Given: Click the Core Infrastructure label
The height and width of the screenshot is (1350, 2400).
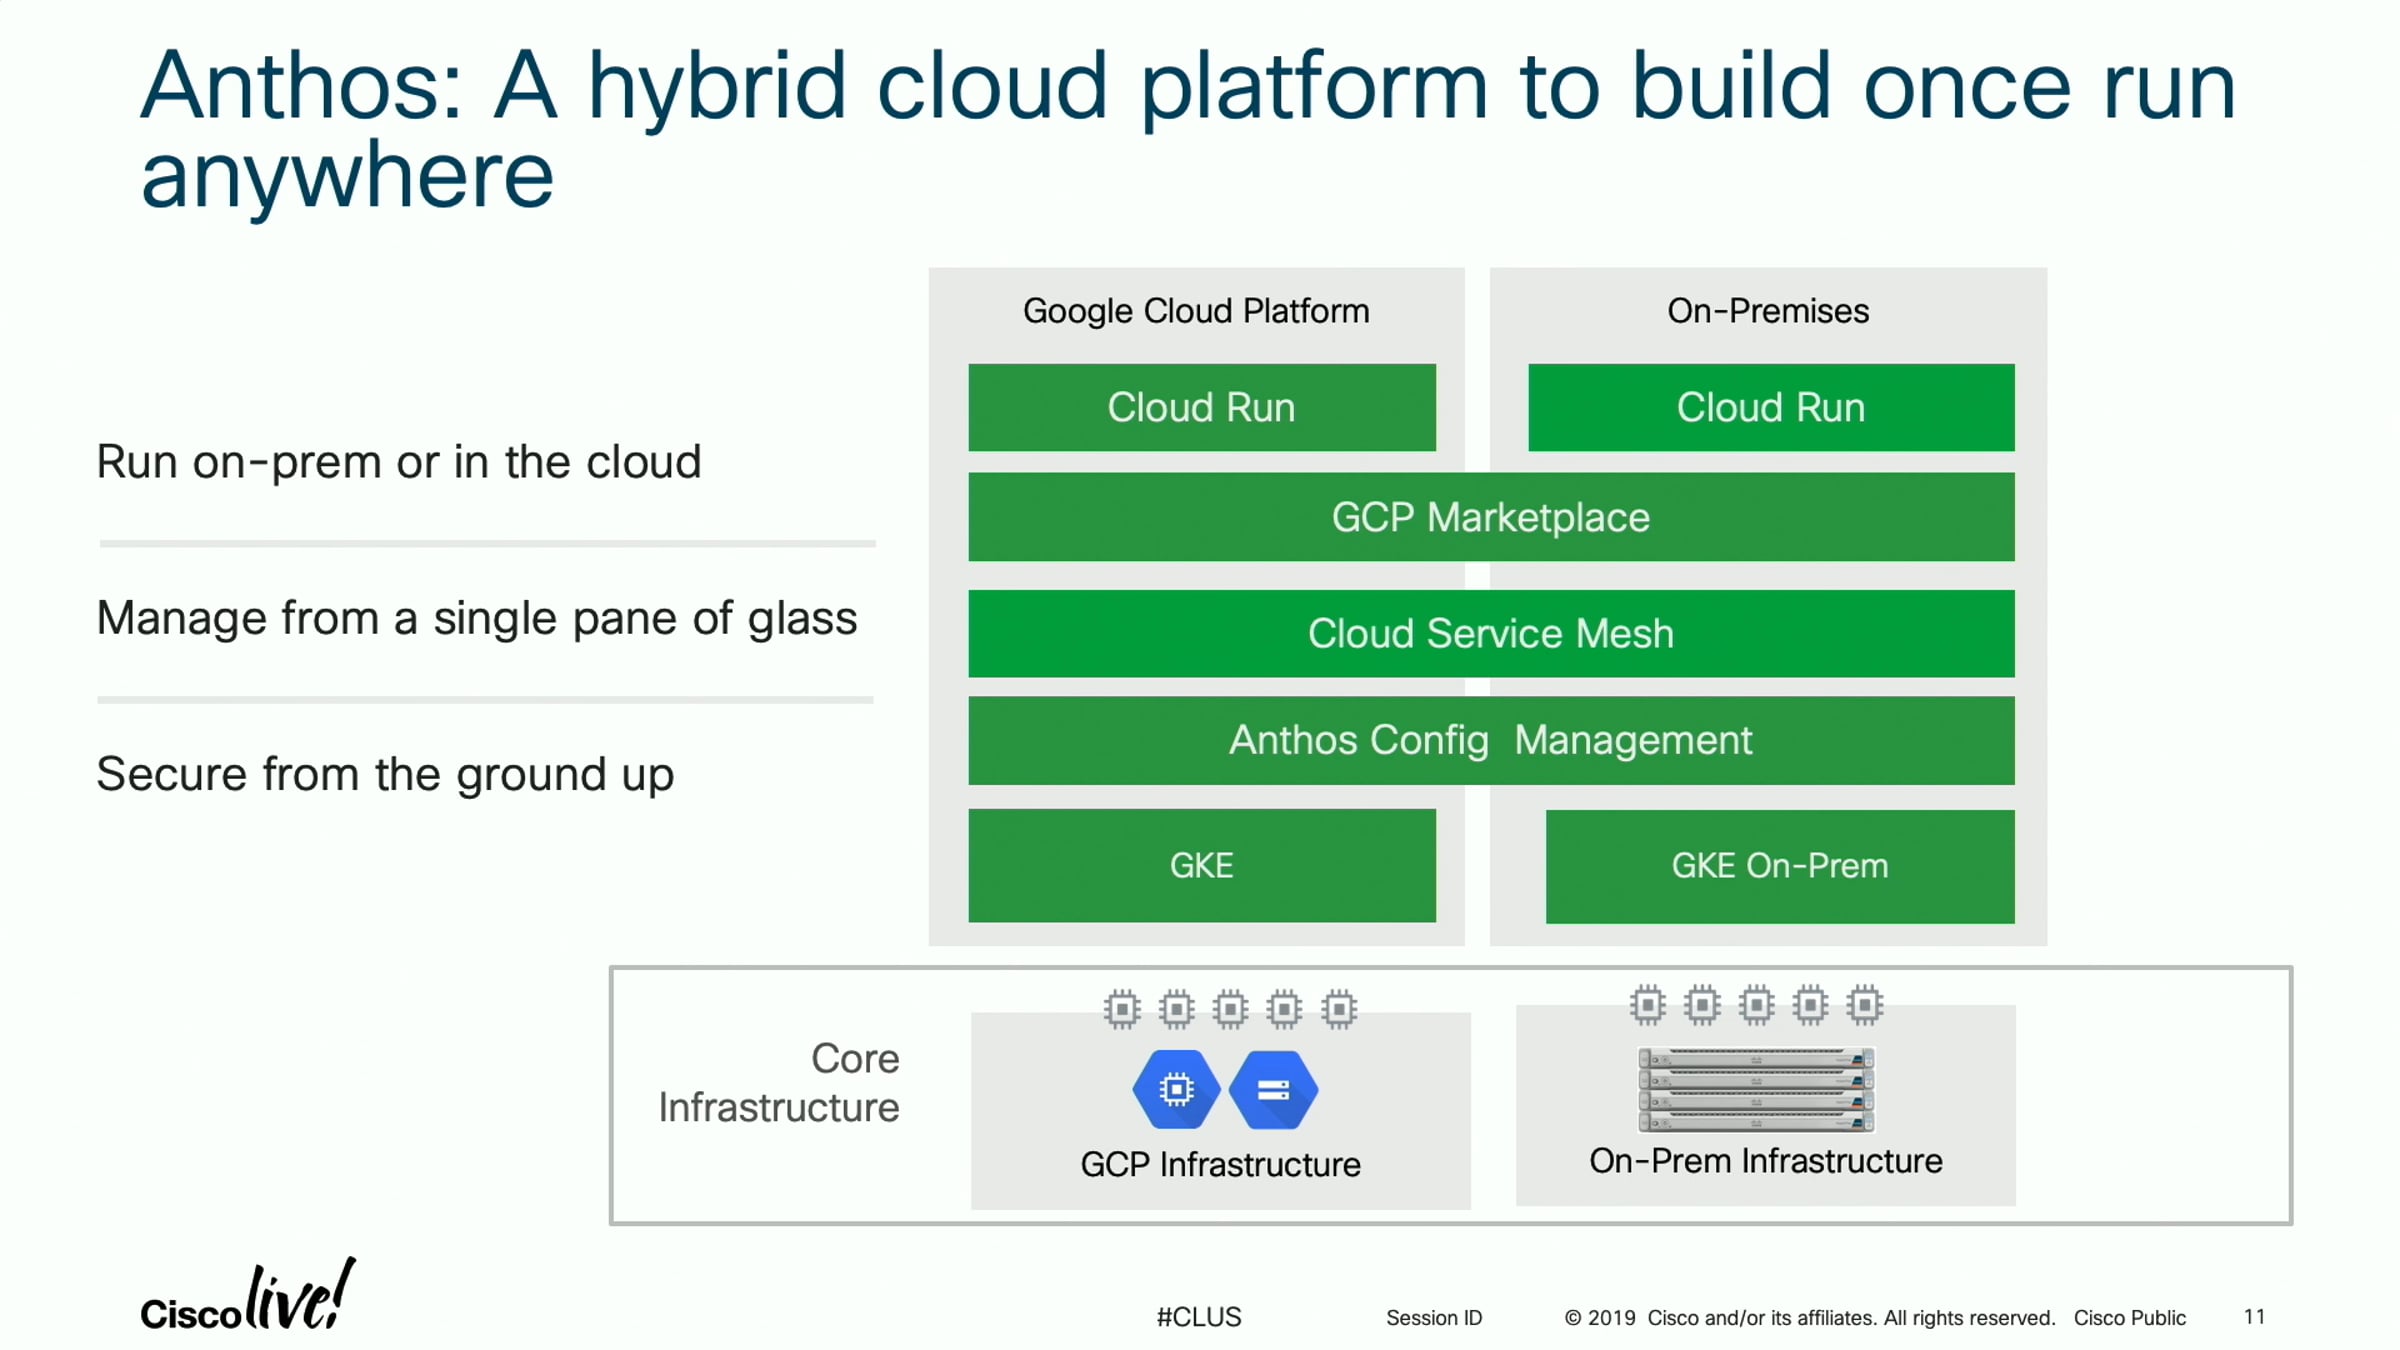Looking at the screenshot, I should (779, 1083).
